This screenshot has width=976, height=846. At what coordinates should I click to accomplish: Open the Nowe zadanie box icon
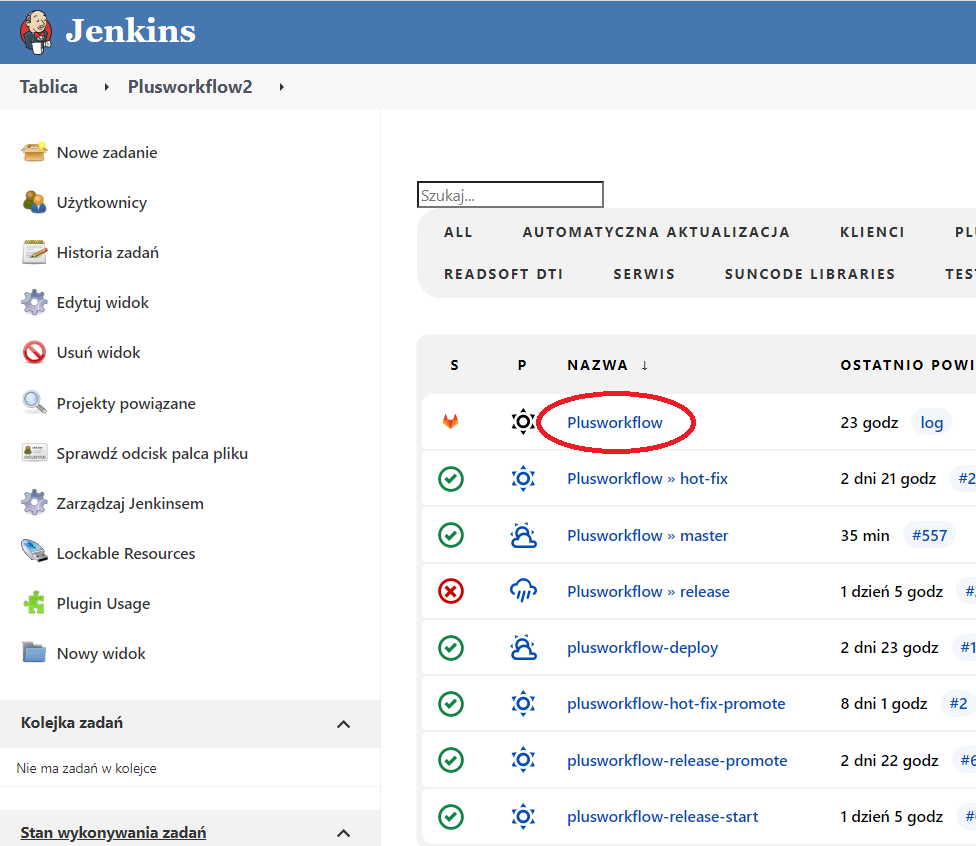tap(34, 152)
